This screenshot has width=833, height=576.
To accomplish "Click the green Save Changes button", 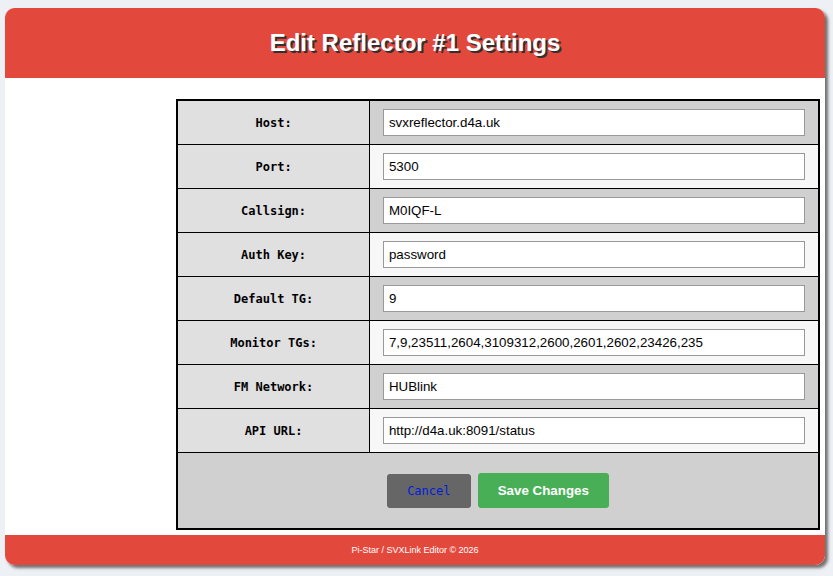I will [543, 491].
